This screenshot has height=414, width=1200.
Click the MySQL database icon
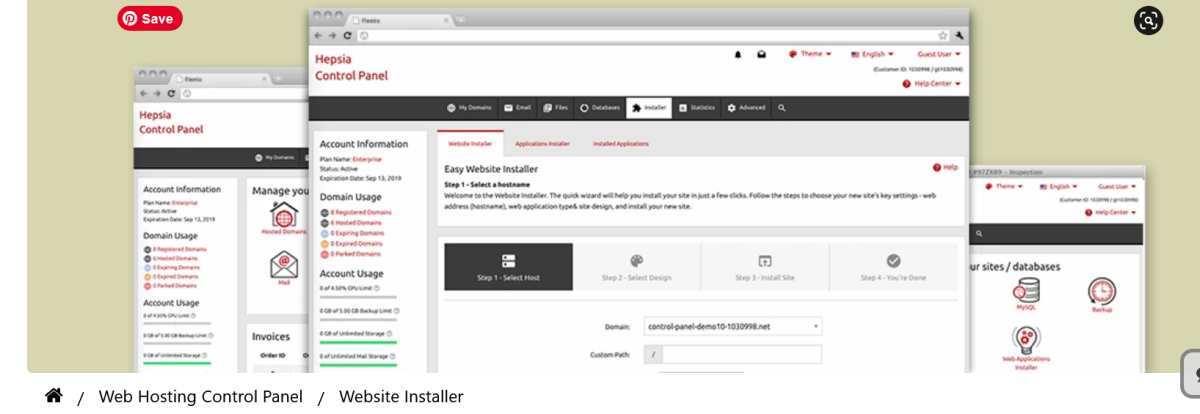1026,293
